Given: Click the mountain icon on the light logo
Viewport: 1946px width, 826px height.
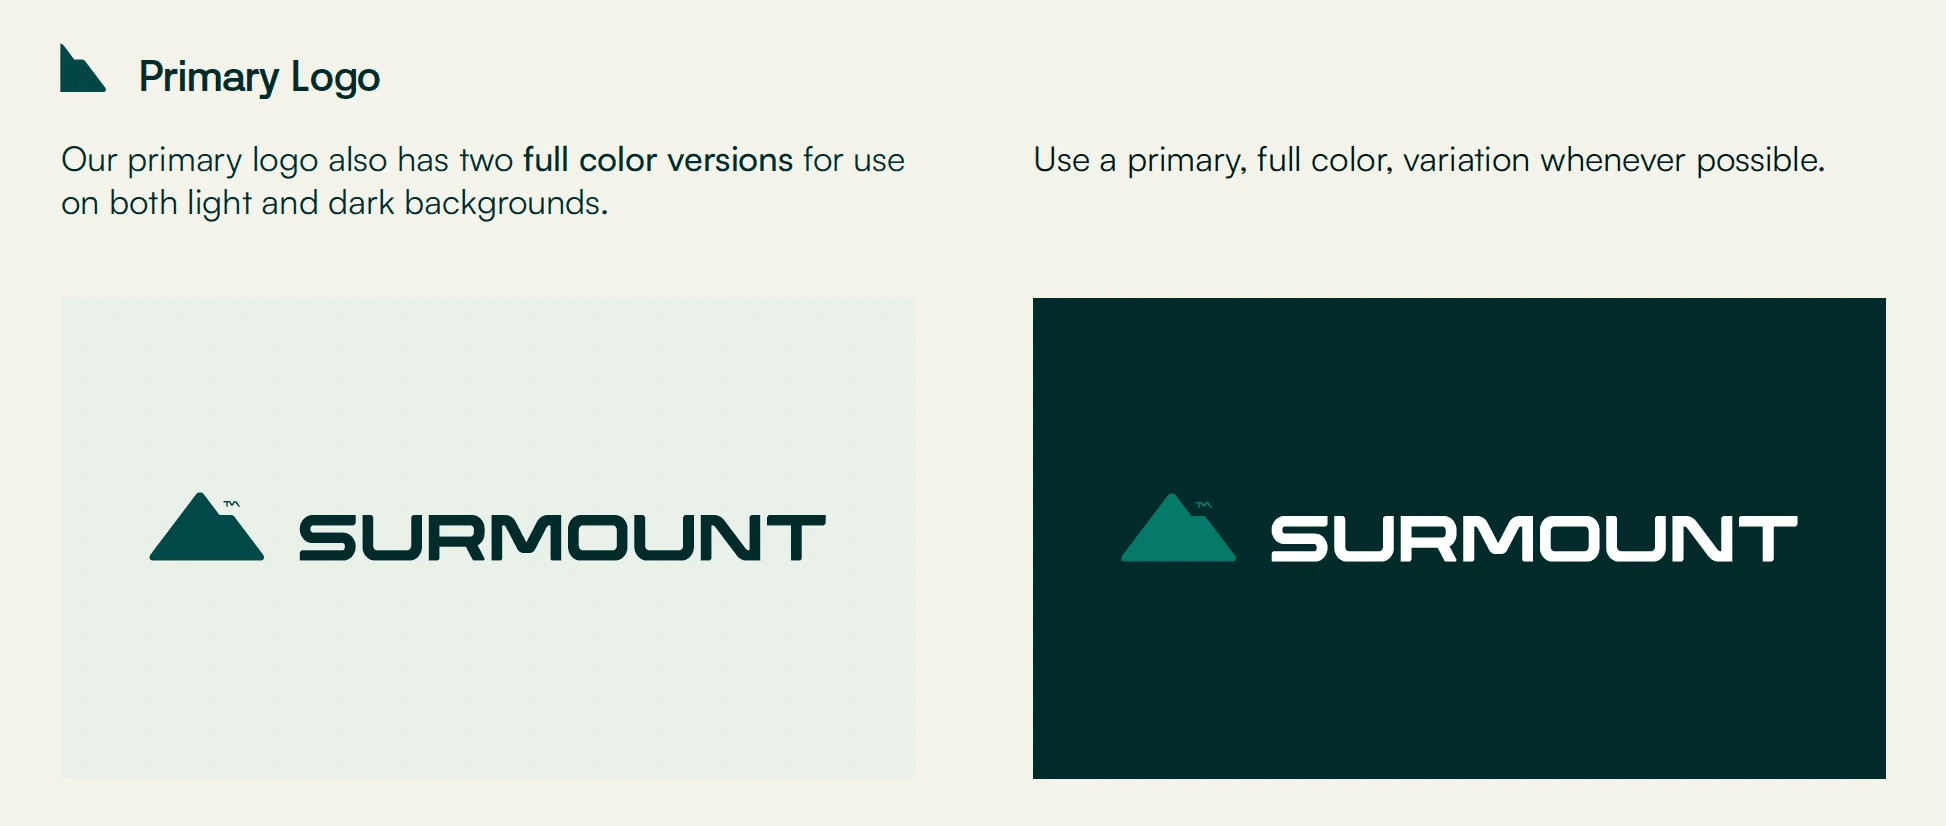Looking at the screenshot, I should tap(207, 526).
